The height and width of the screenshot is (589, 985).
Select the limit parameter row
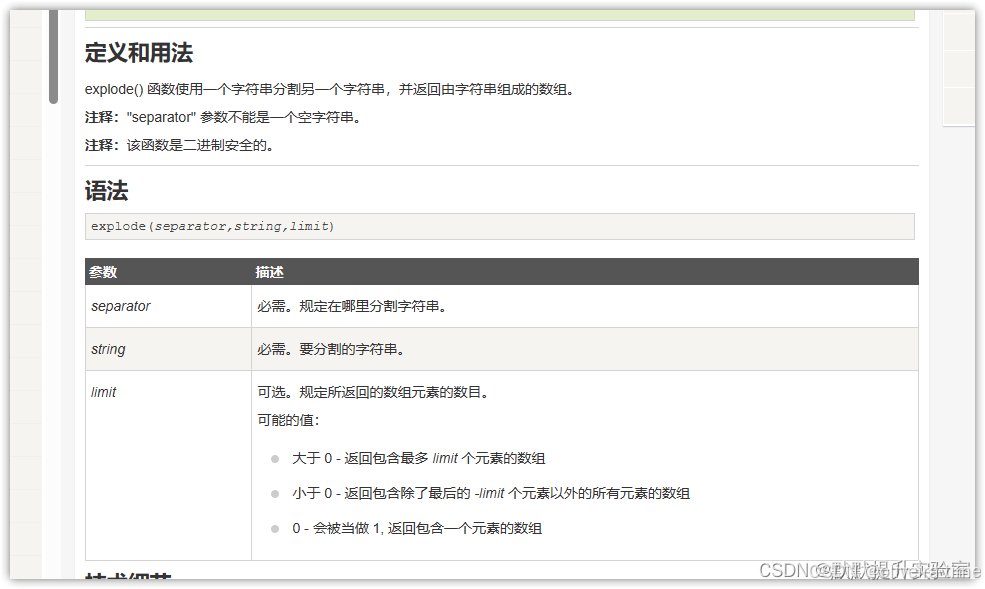[103, 391]
